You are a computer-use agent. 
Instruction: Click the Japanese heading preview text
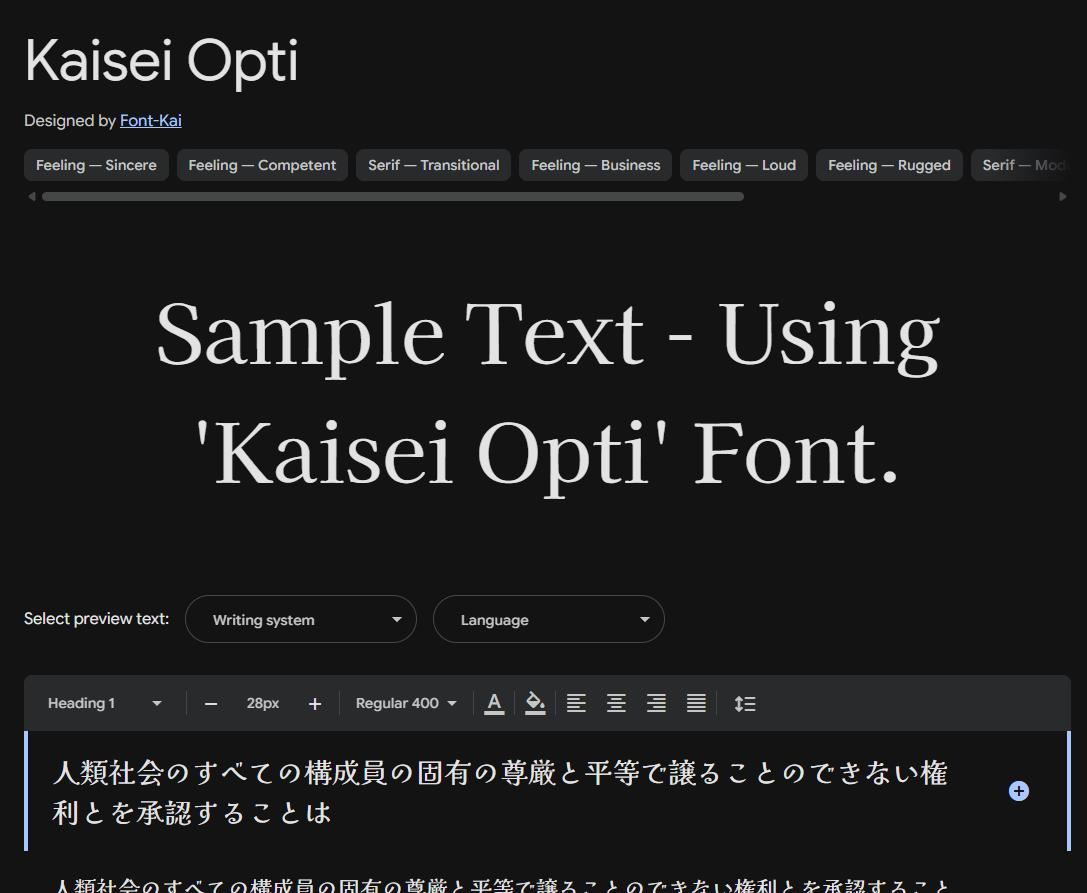pyautogui.click(x=500, y=792)
